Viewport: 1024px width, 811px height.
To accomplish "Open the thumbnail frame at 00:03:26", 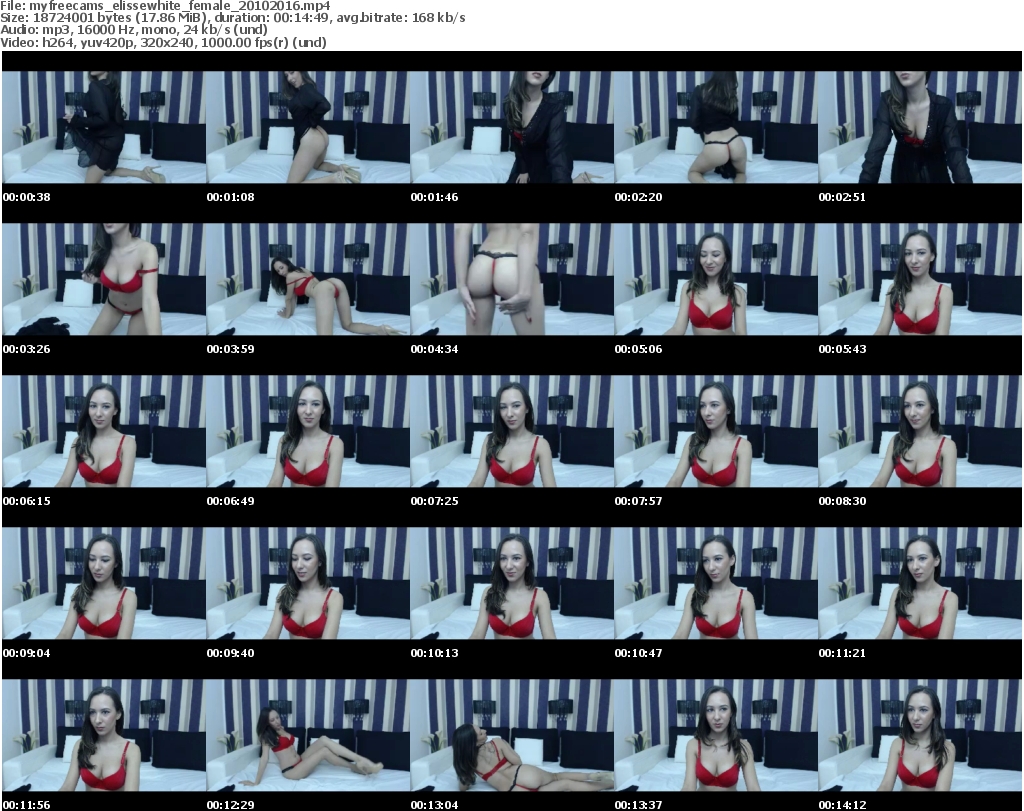I will pos(104,279).
